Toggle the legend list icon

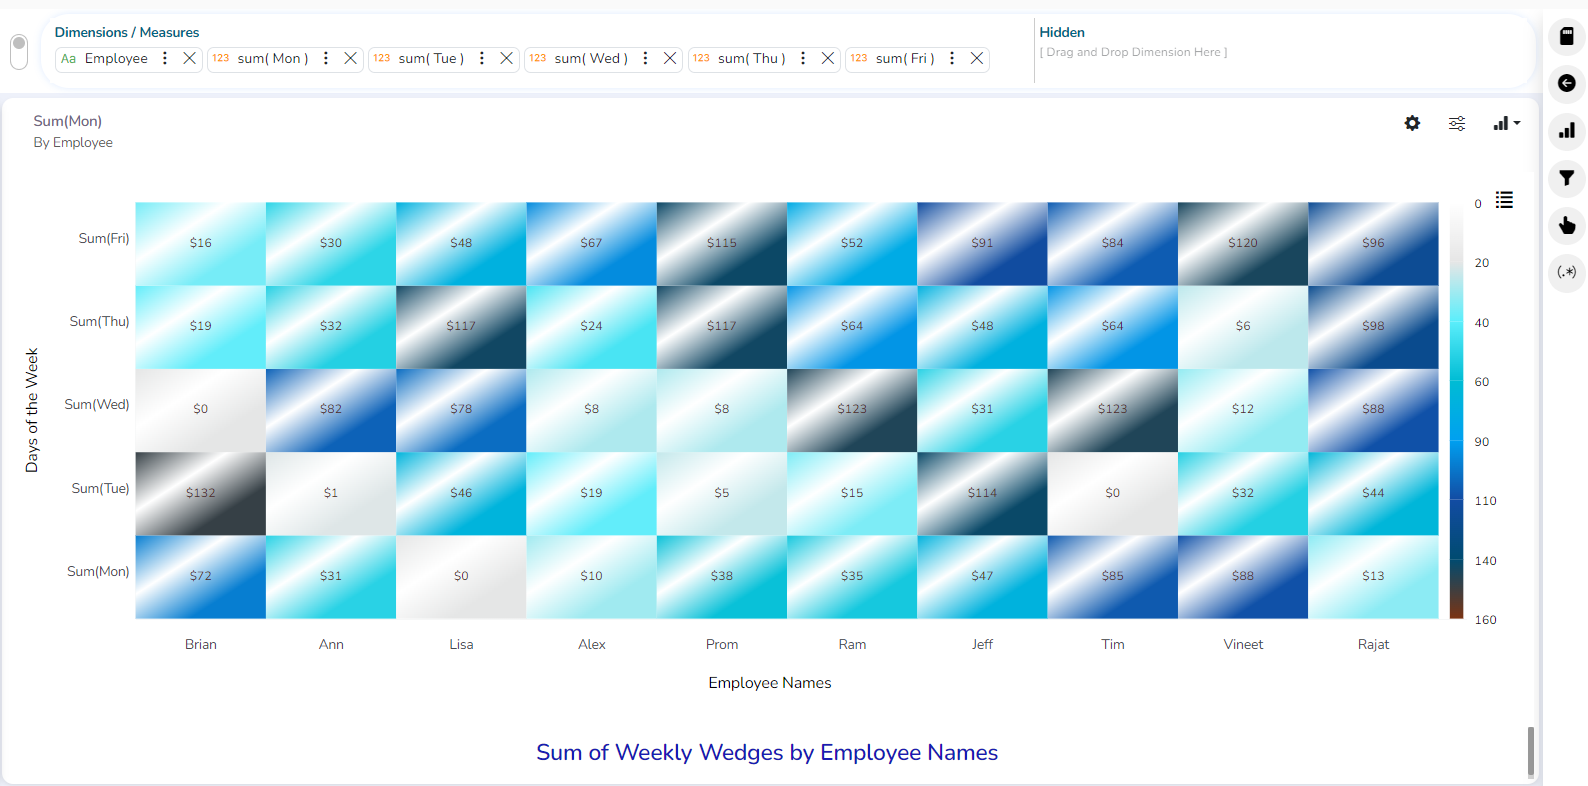coord(1504,200)
